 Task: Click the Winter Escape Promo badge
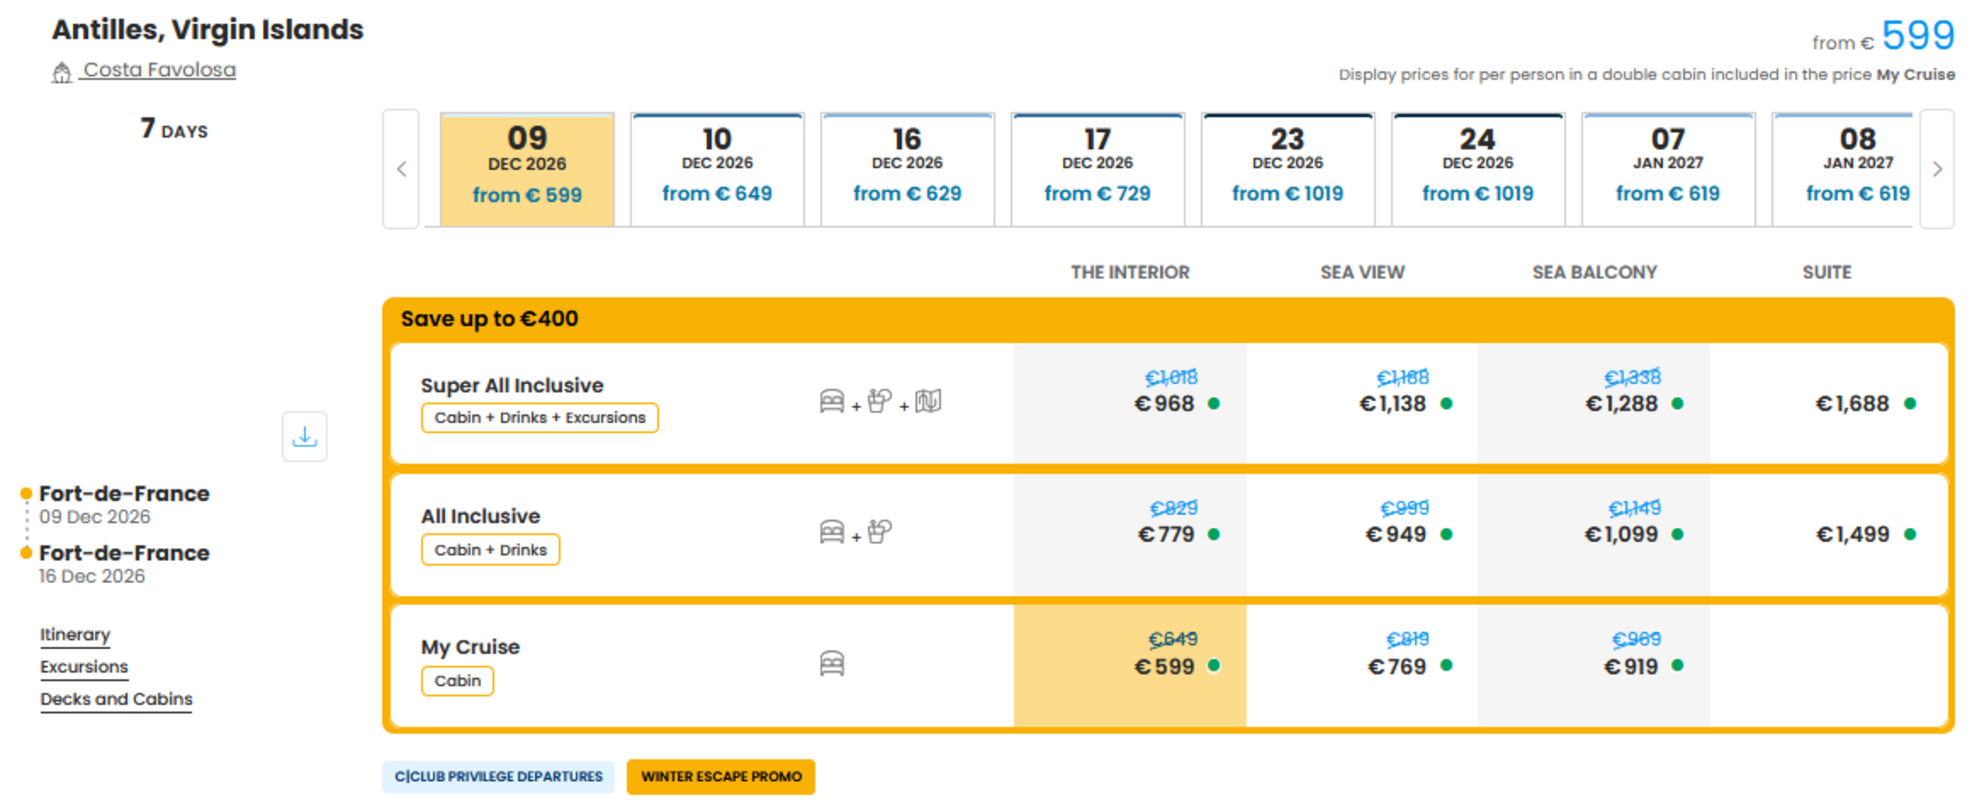pyautogui.click(x=721, y=777)
